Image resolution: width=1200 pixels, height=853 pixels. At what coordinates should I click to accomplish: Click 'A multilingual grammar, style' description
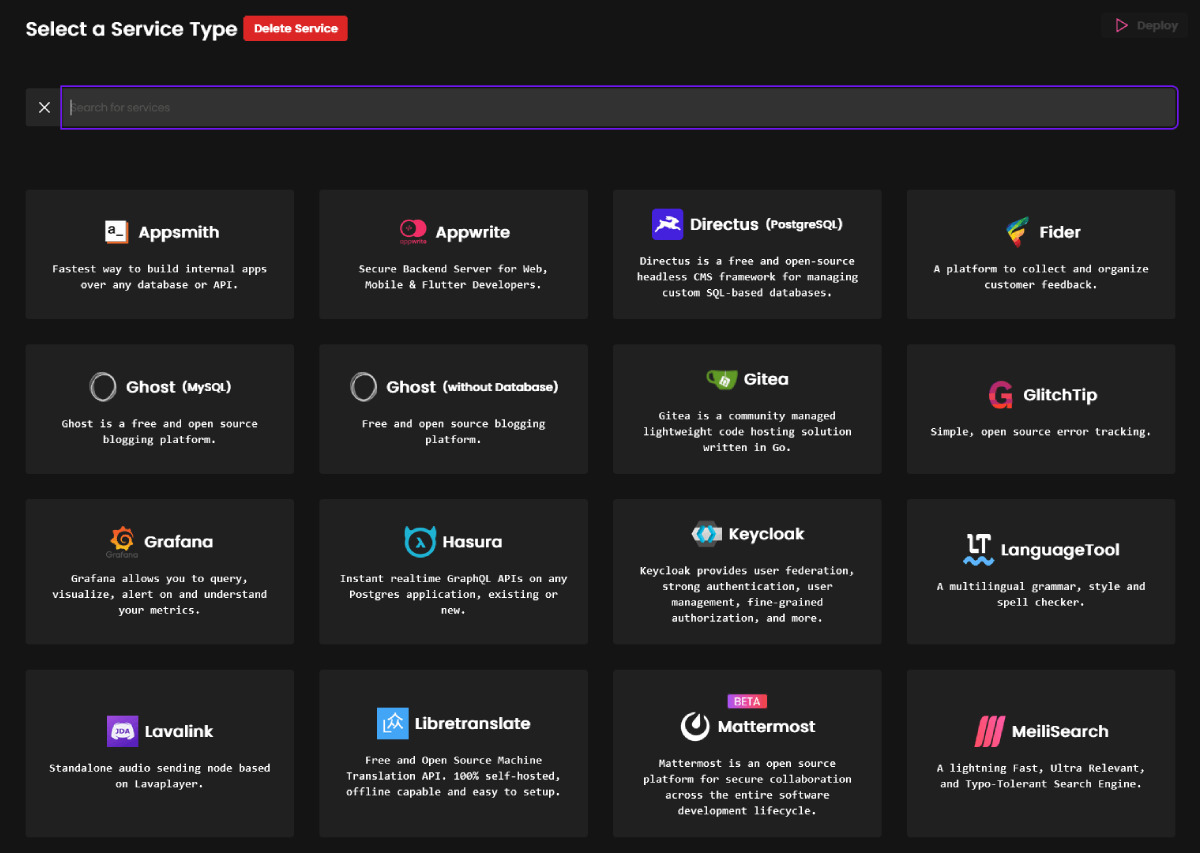point(1041,594)
